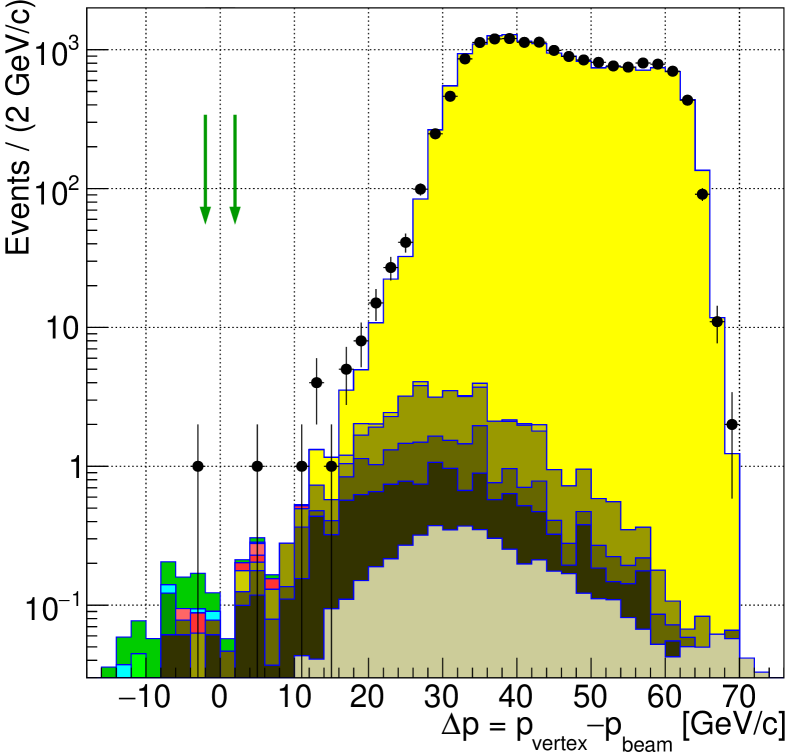
Task: Select the x-axis tick label '0'
Action: coord(220,697)
